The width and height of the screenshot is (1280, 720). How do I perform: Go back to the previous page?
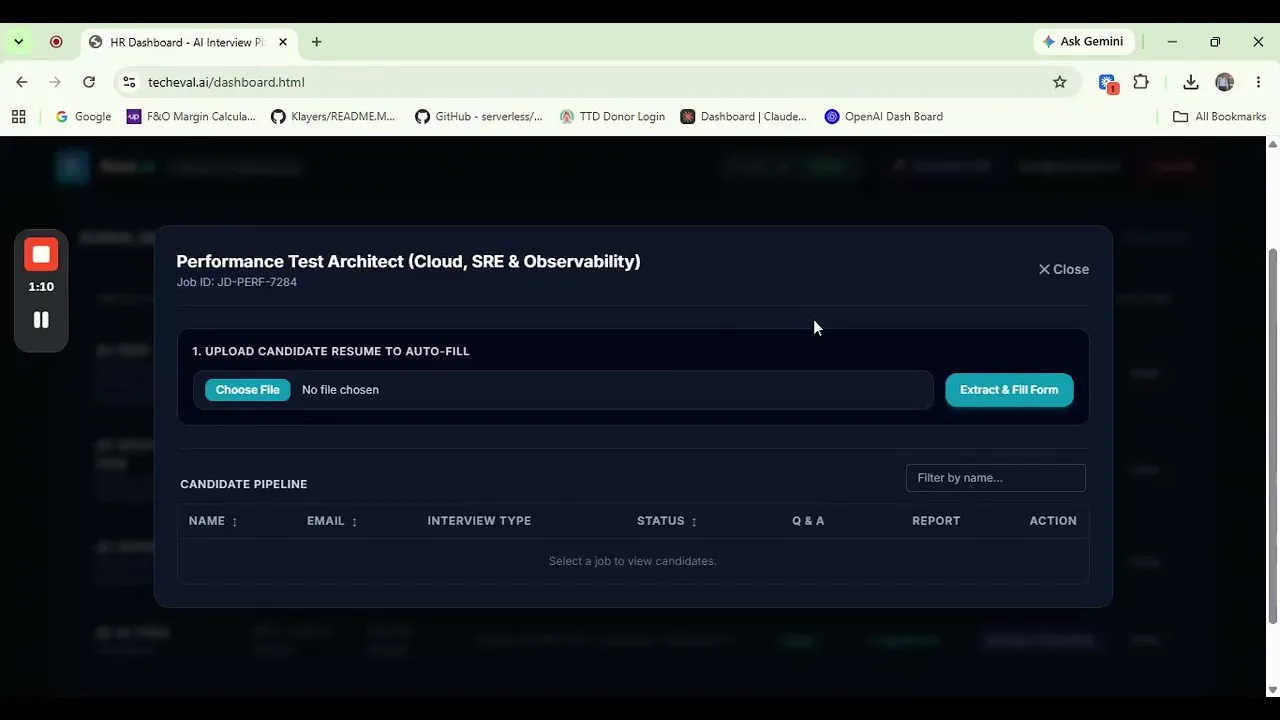coord(22,82)
